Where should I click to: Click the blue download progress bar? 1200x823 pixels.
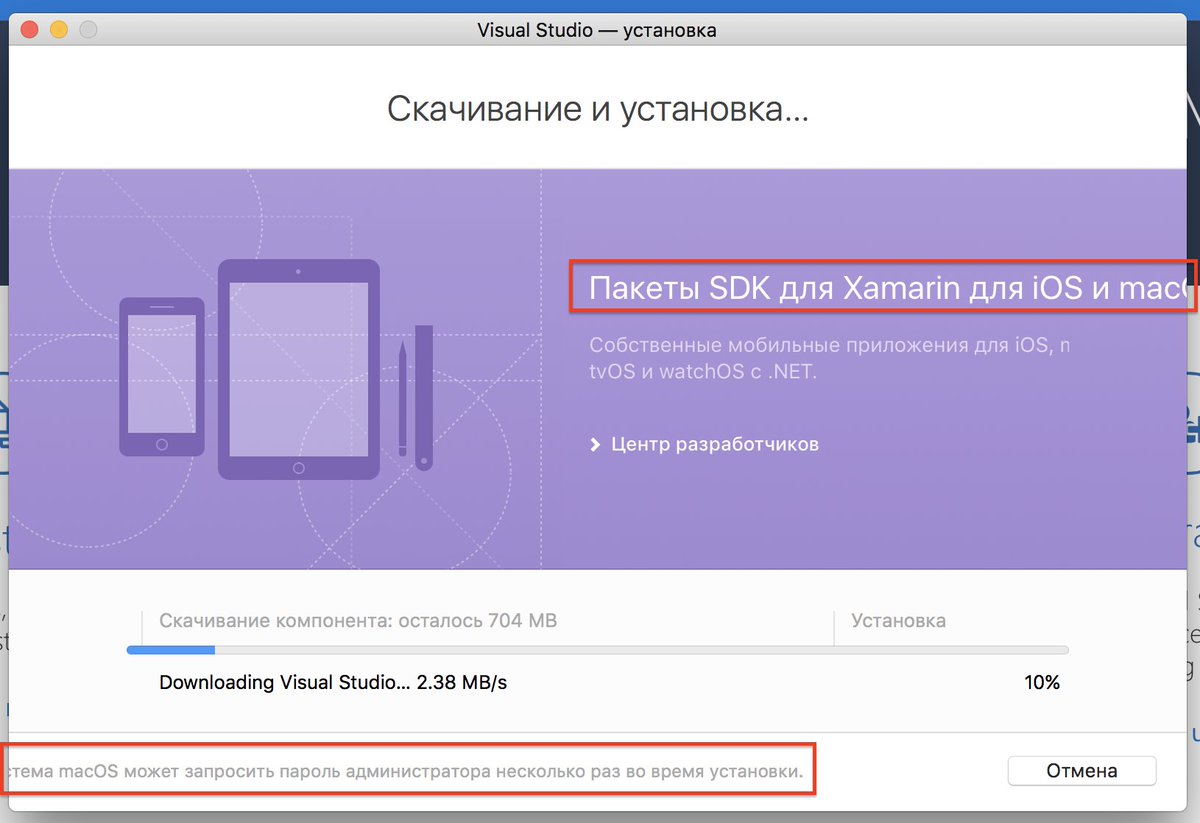(x=170, y=650)
